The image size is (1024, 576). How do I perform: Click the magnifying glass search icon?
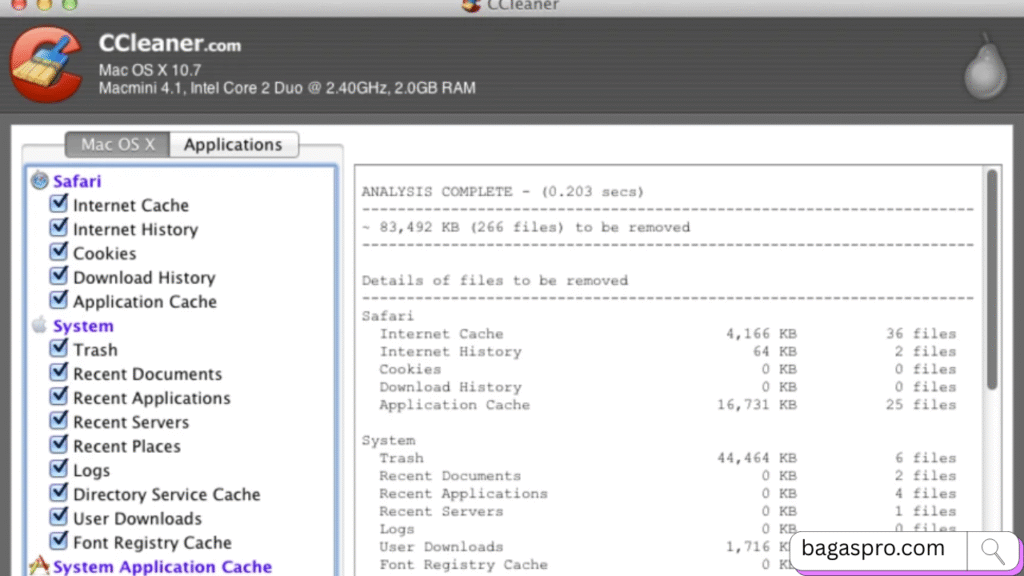pos(992,549)
